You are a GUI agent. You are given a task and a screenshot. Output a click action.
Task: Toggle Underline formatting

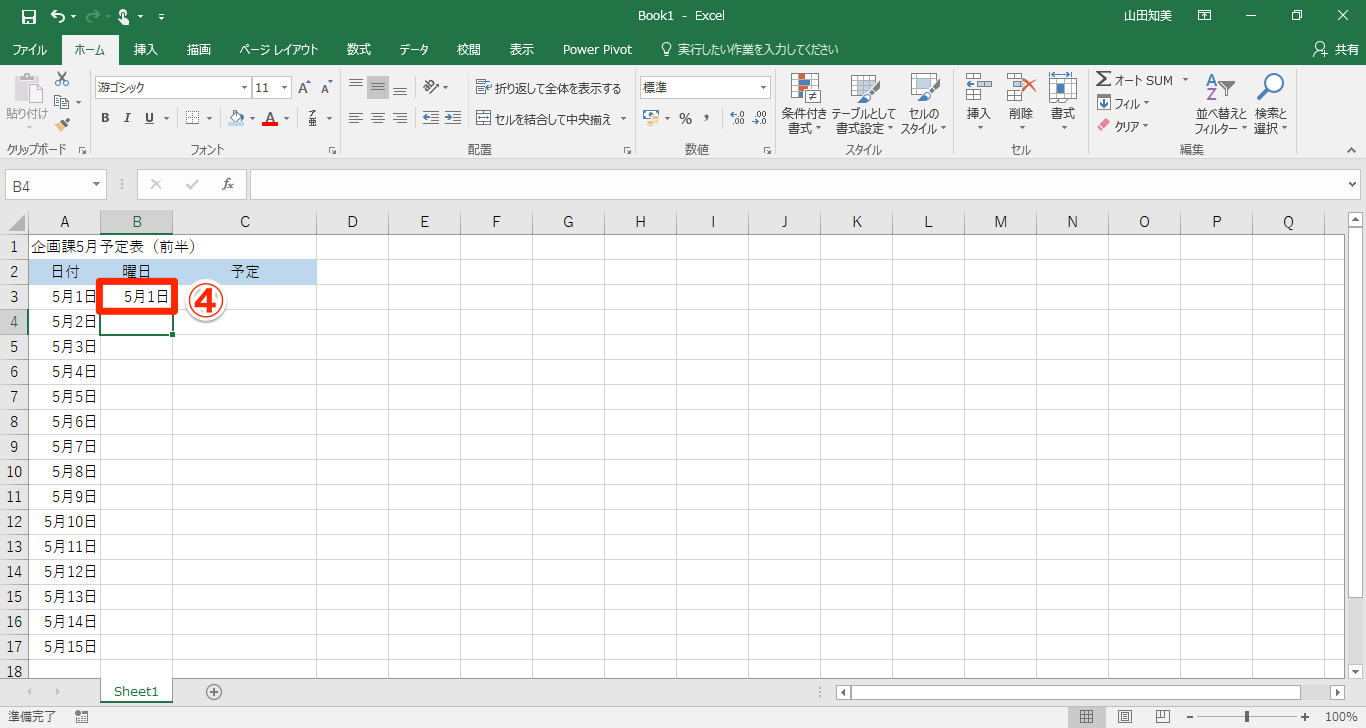tap(150, 118)
